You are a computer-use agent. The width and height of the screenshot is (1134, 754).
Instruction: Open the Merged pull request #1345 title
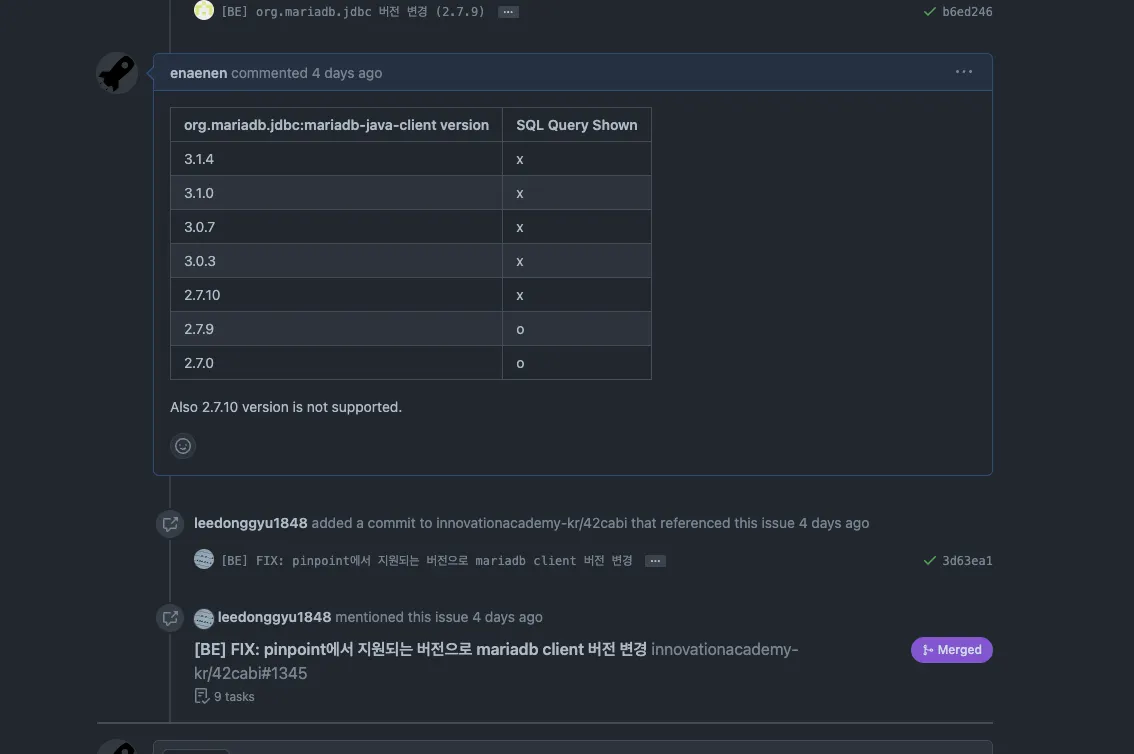420,650
